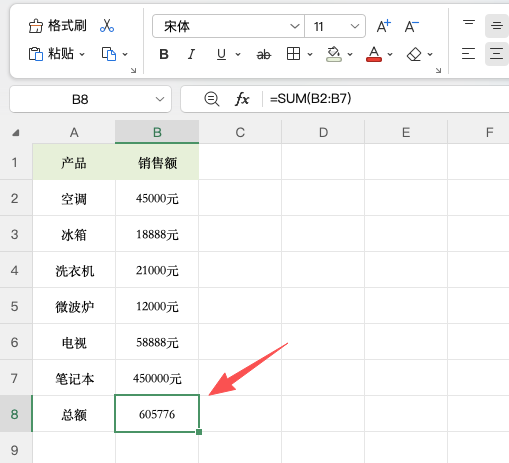Click the Borders icon
The width and height of the screenshot is (509, 463).
(x=293, y=54)
